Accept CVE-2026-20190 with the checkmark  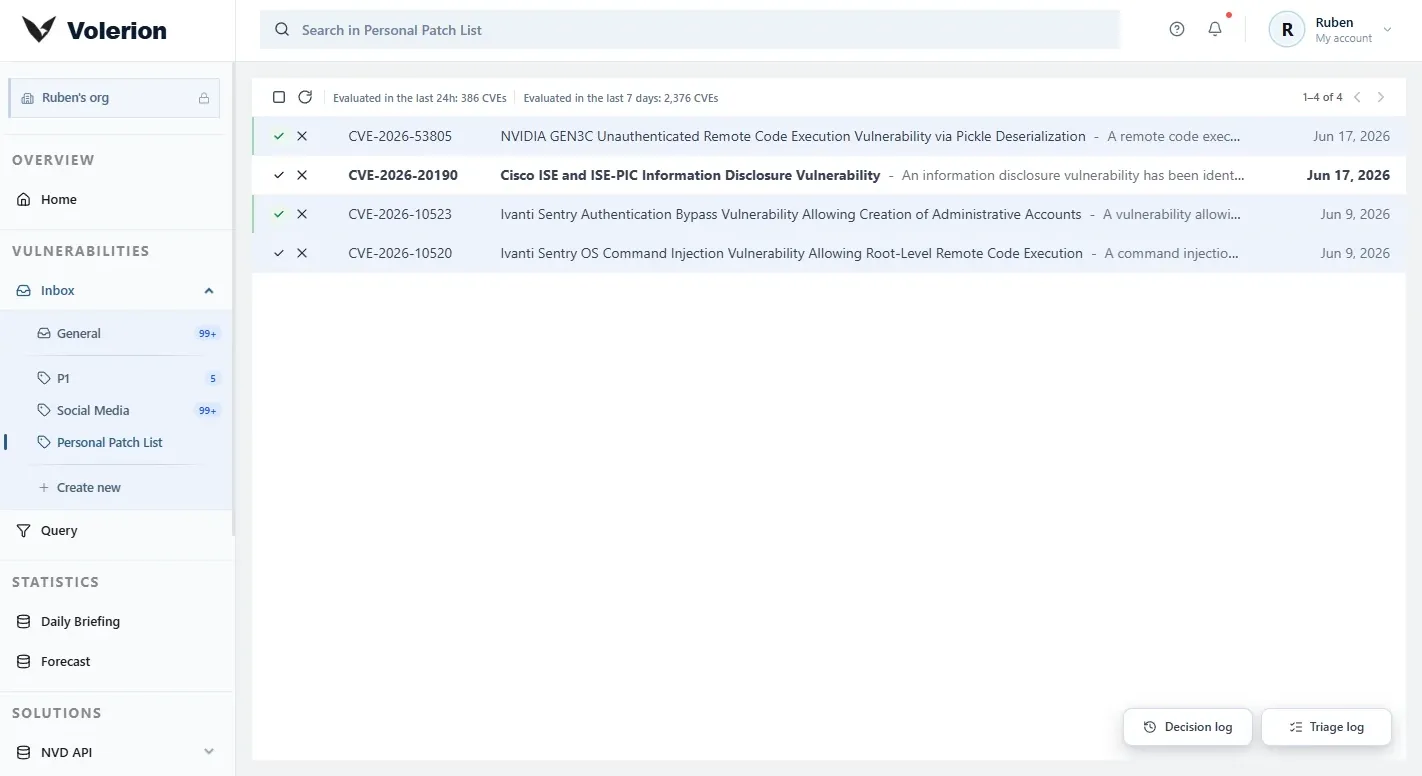click(x=279, y=175)
